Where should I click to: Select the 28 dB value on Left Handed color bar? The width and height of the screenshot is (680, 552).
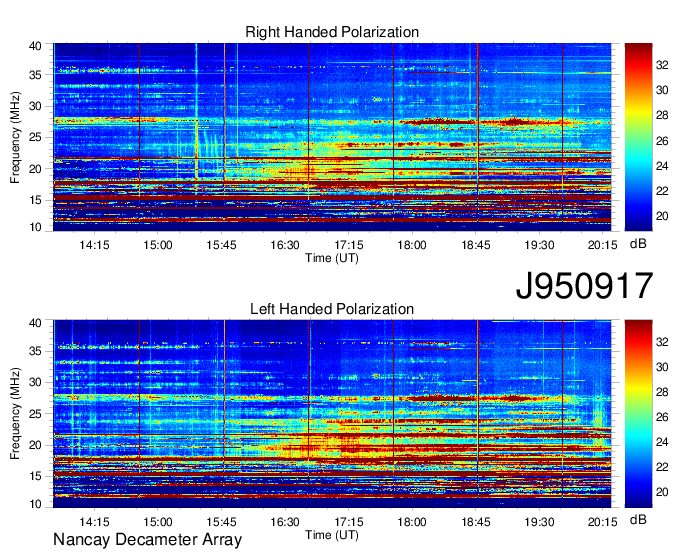(662, 392)
